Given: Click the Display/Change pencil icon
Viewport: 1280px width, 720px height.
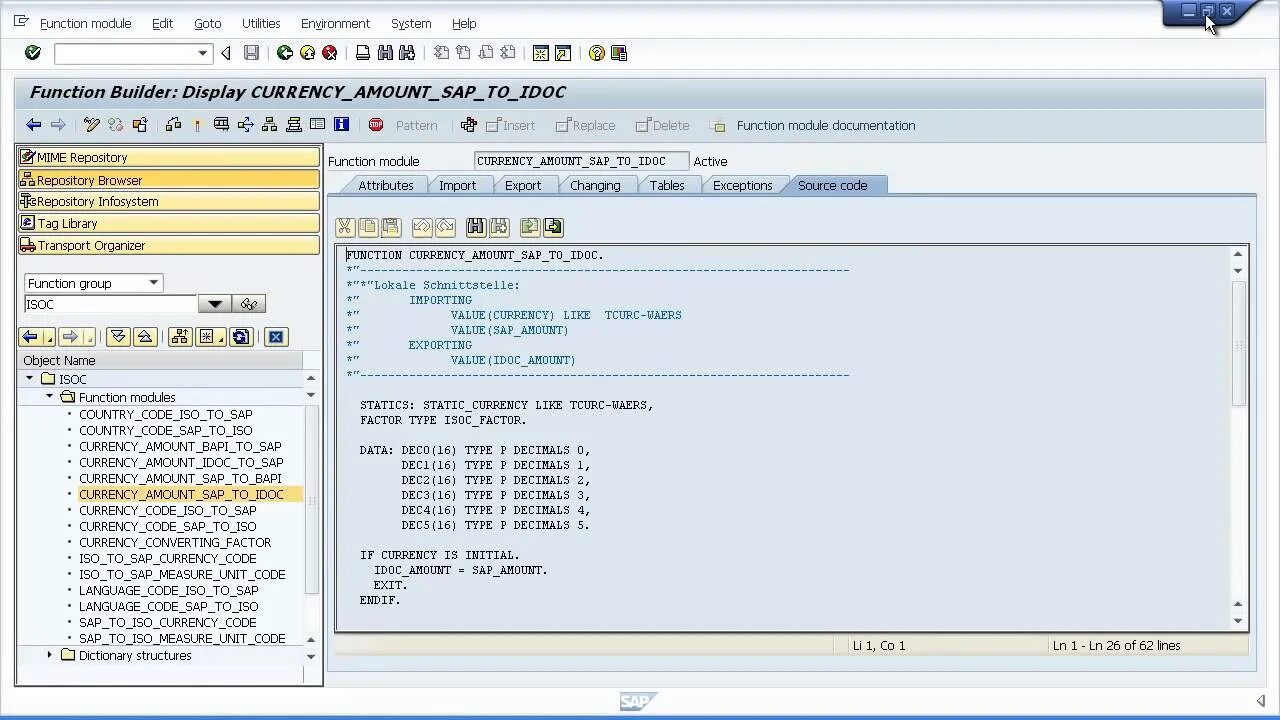Looking at the screenshot, I should click(92, 125).
